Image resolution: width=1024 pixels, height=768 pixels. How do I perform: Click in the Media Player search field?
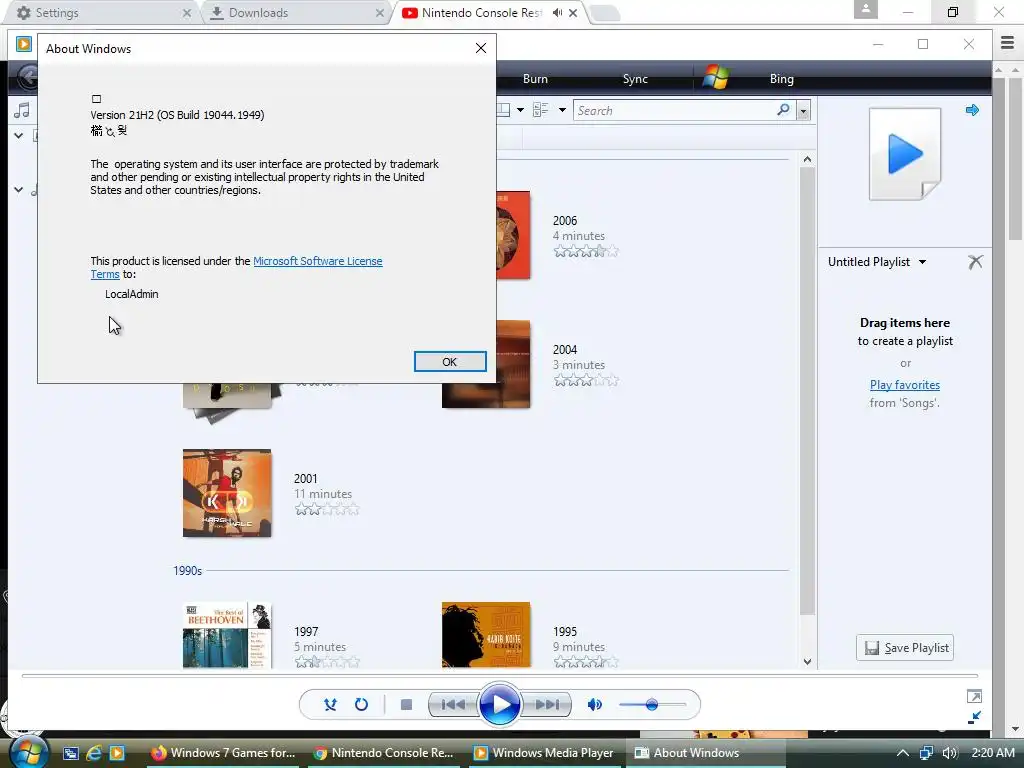673,110
